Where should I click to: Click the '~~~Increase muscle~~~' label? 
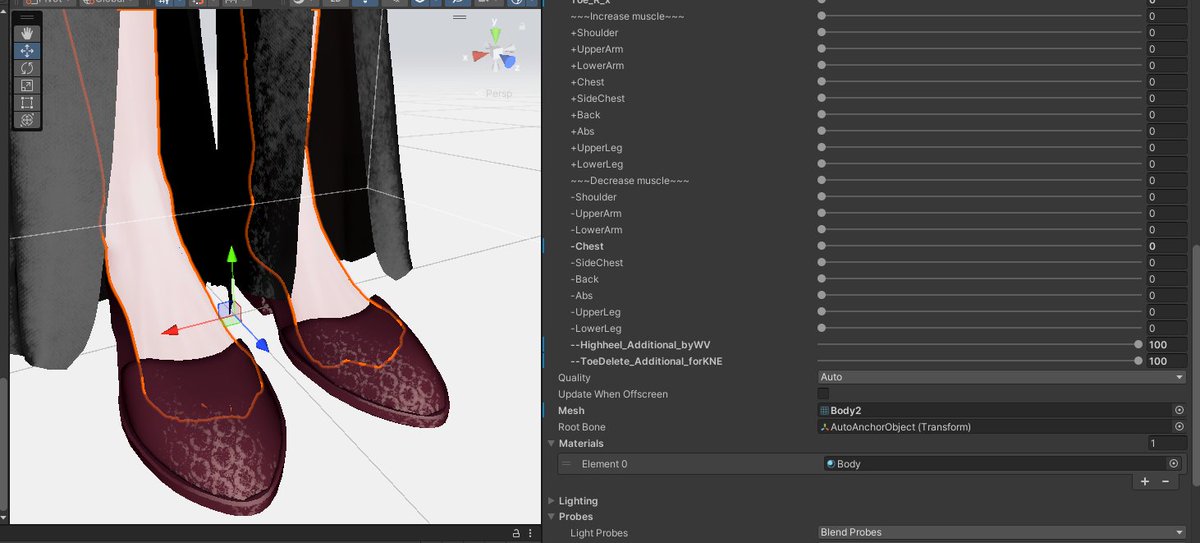[627, 16]
